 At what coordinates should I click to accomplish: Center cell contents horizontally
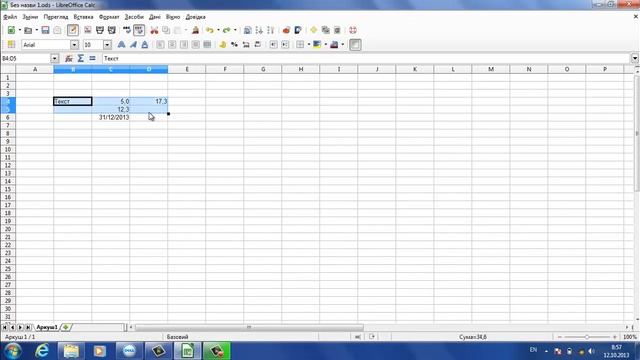[x=172, y=44]
